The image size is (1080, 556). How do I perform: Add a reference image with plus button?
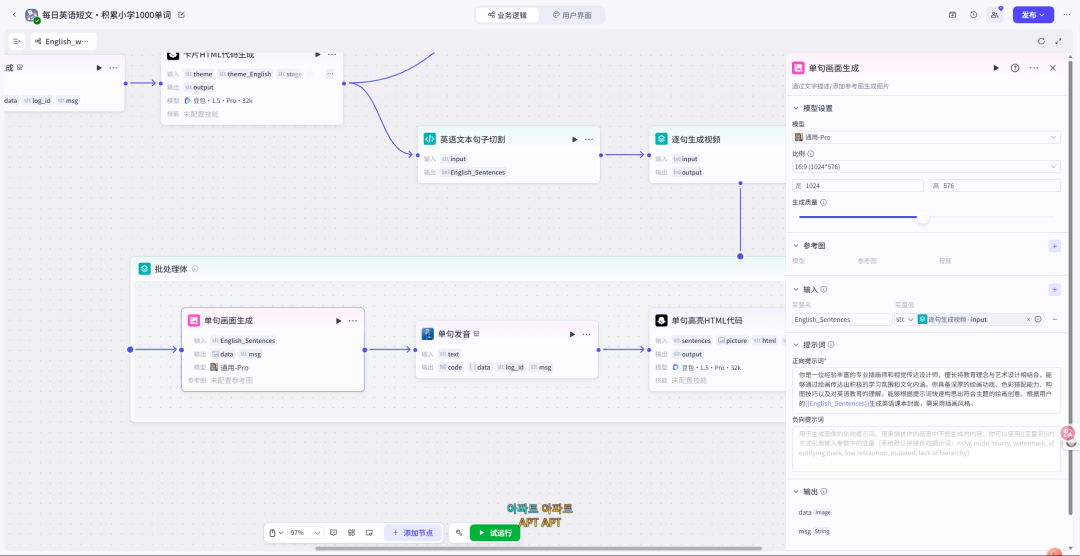click(x=1055, y=246)
